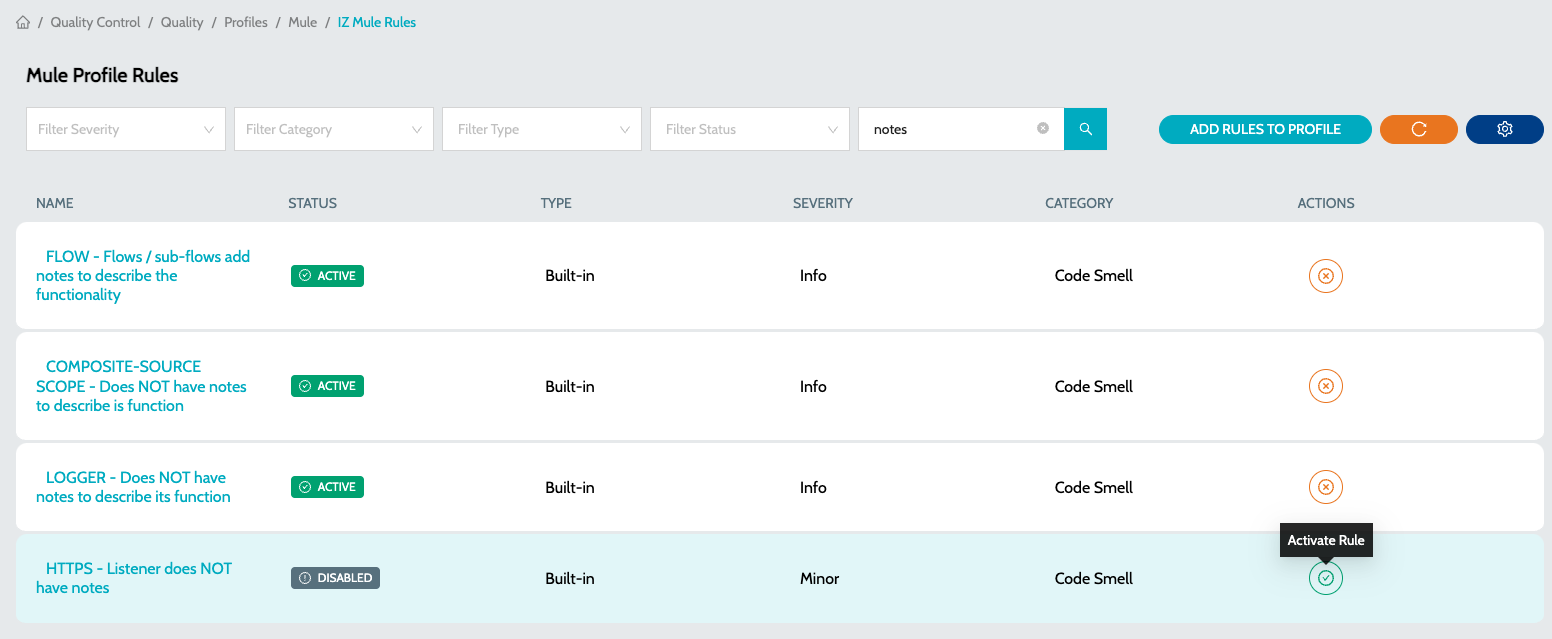Open the Filter Category dropdown
Viewport: 1552px width, 639px height.
click(x=334, y=129)
